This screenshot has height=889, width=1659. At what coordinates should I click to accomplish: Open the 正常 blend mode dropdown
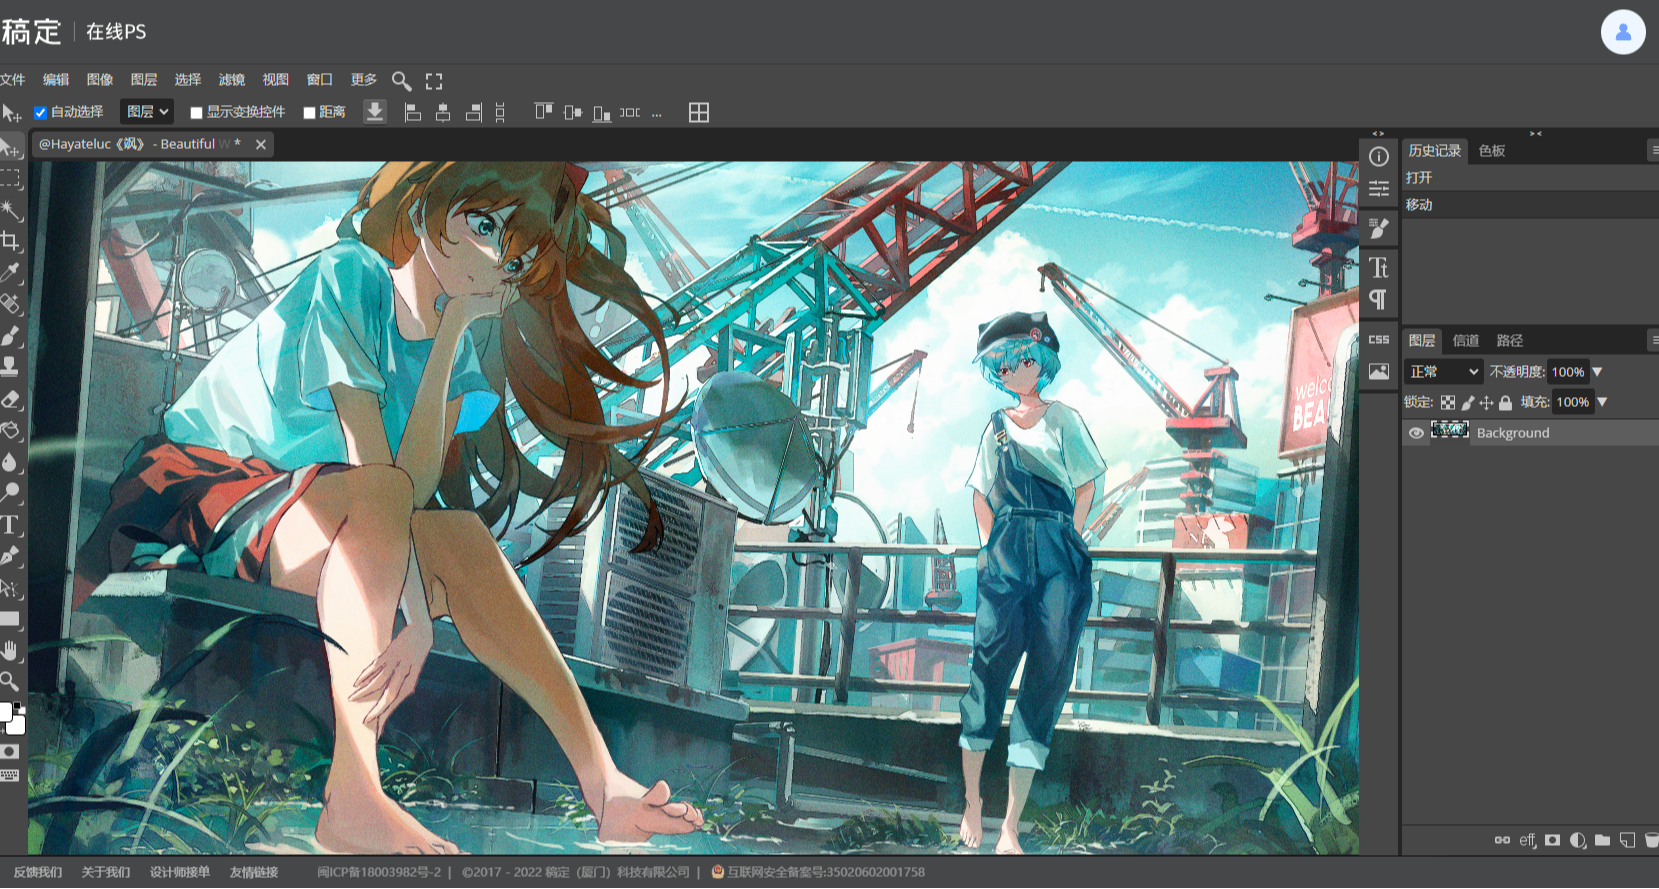(x=1443, y=372)
